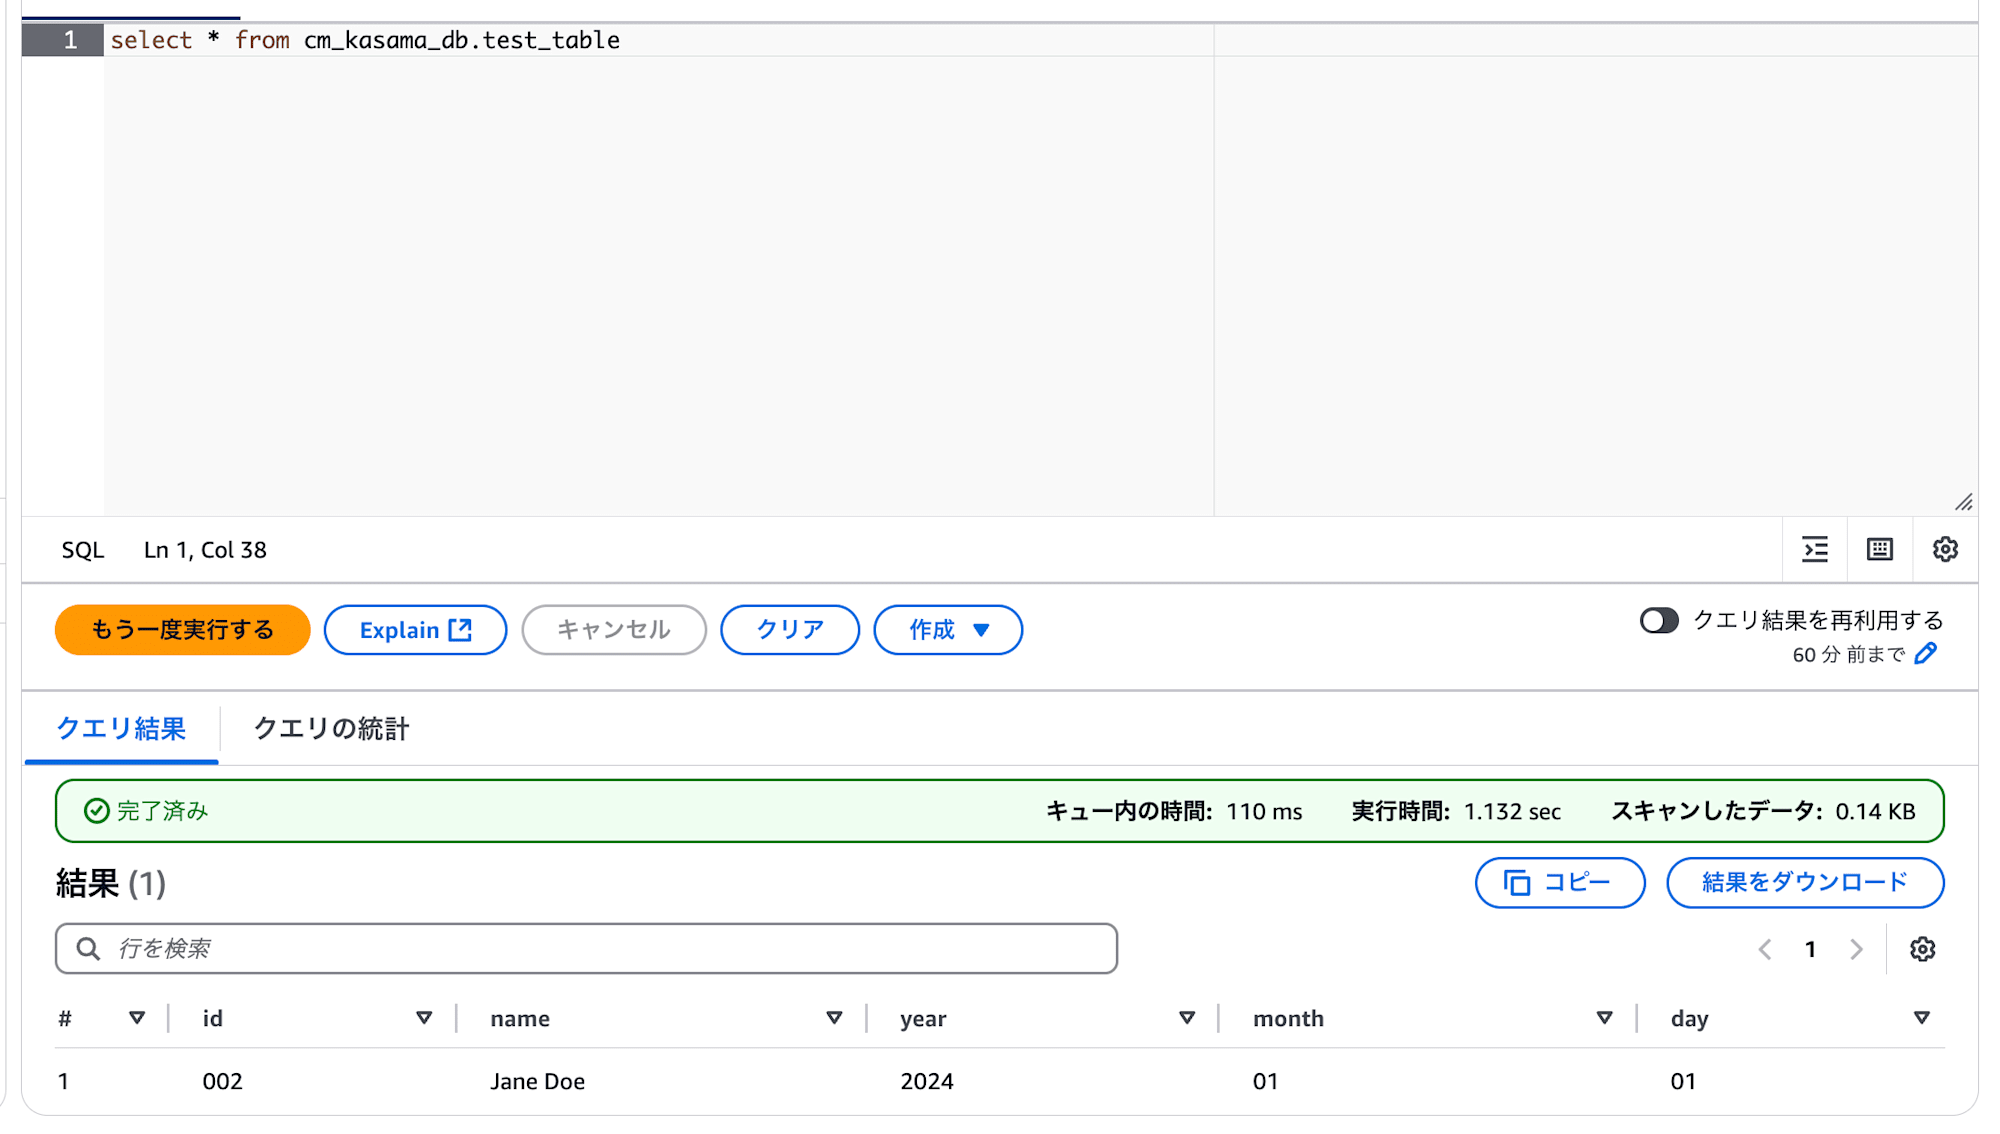Viewport: 2000px width, 1134px height.
Task: Click the スキャンしたデータ 0.14 KB value
Action: tap(1875, 812)
